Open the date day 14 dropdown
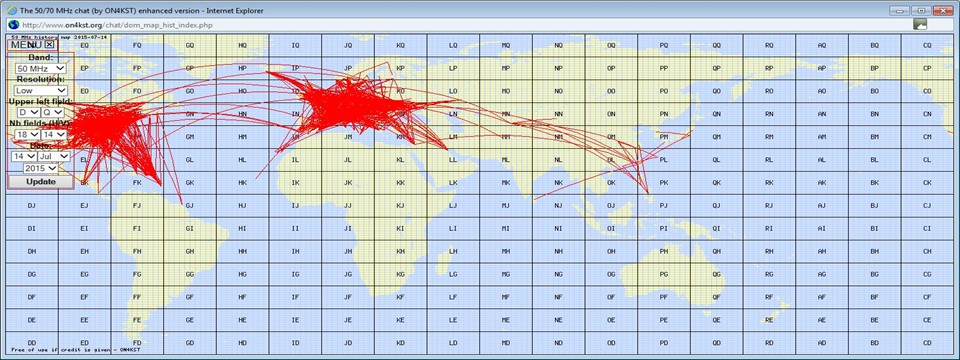The width and height of the screenshot is (960, 360). tap(23, 156)
